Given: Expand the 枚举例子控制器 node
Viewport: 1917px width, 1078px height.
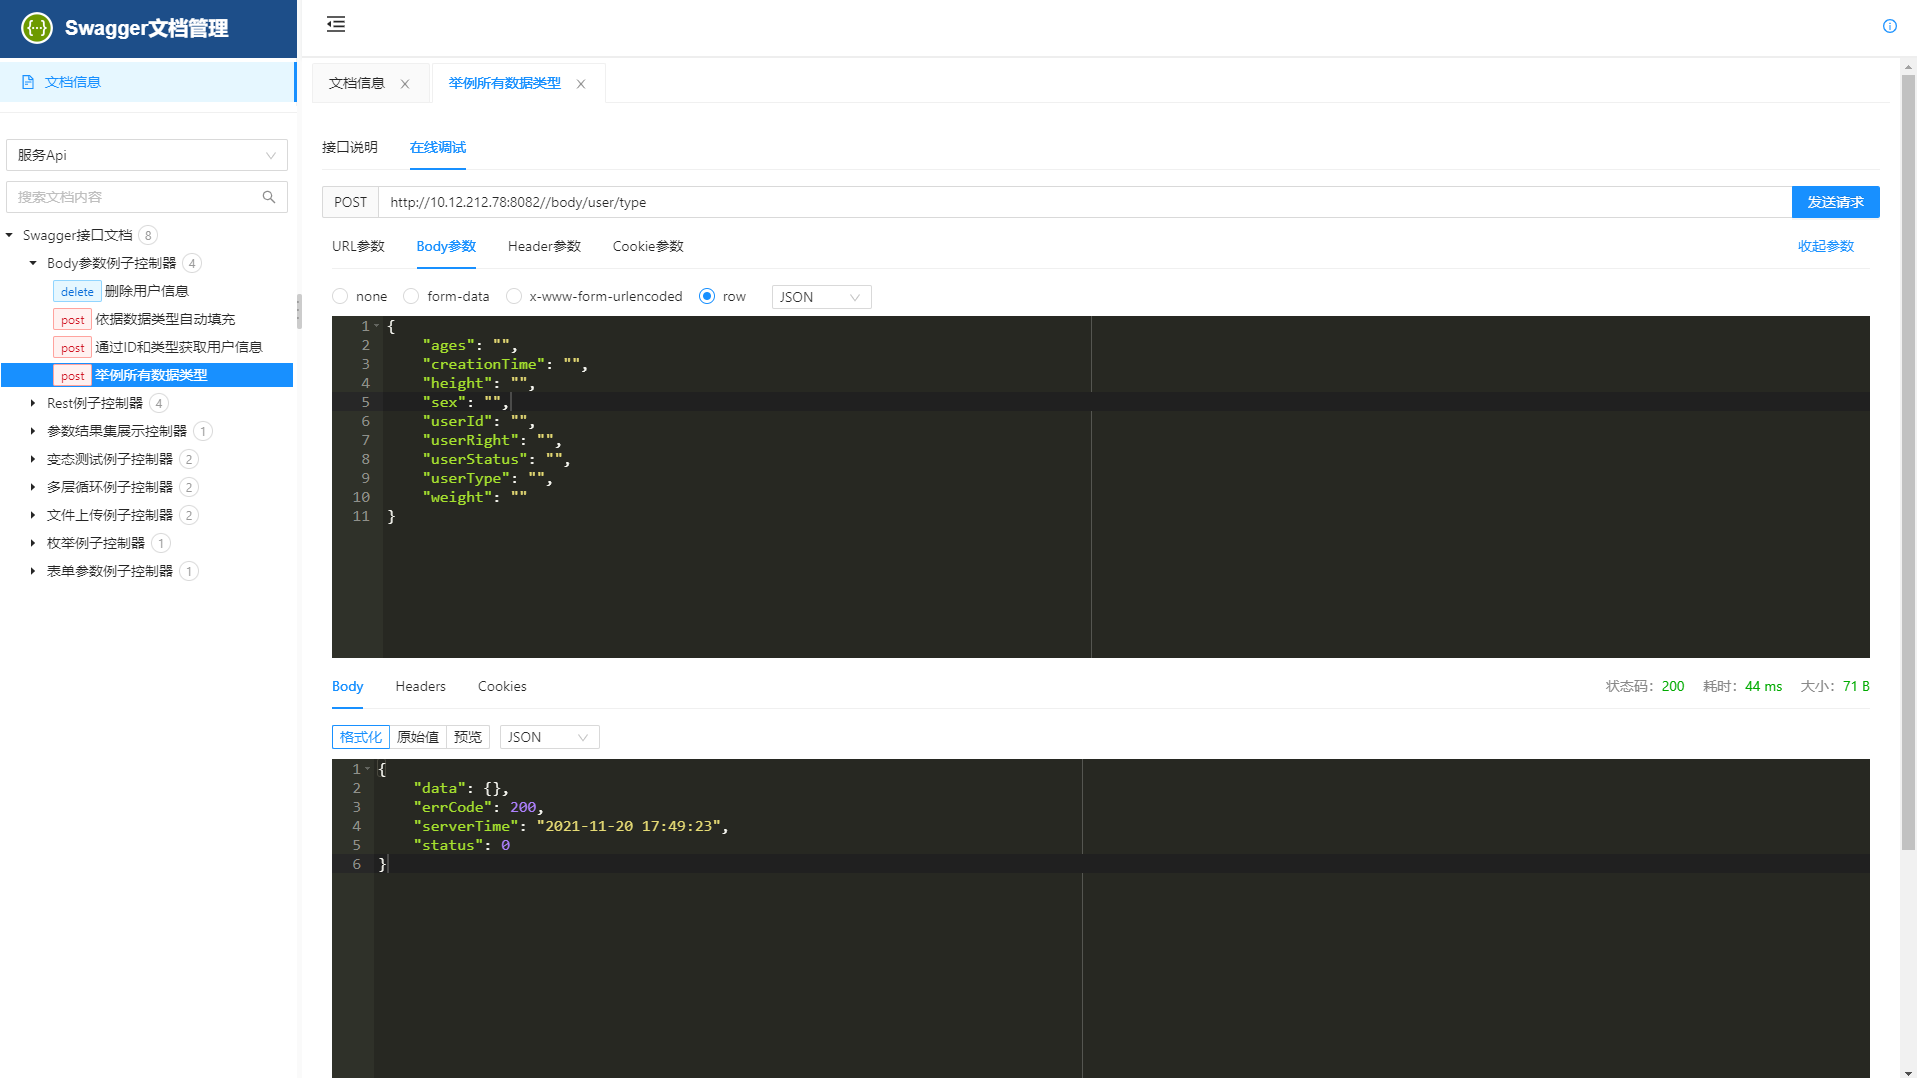Looking at the screenshot, I should 33,543.
